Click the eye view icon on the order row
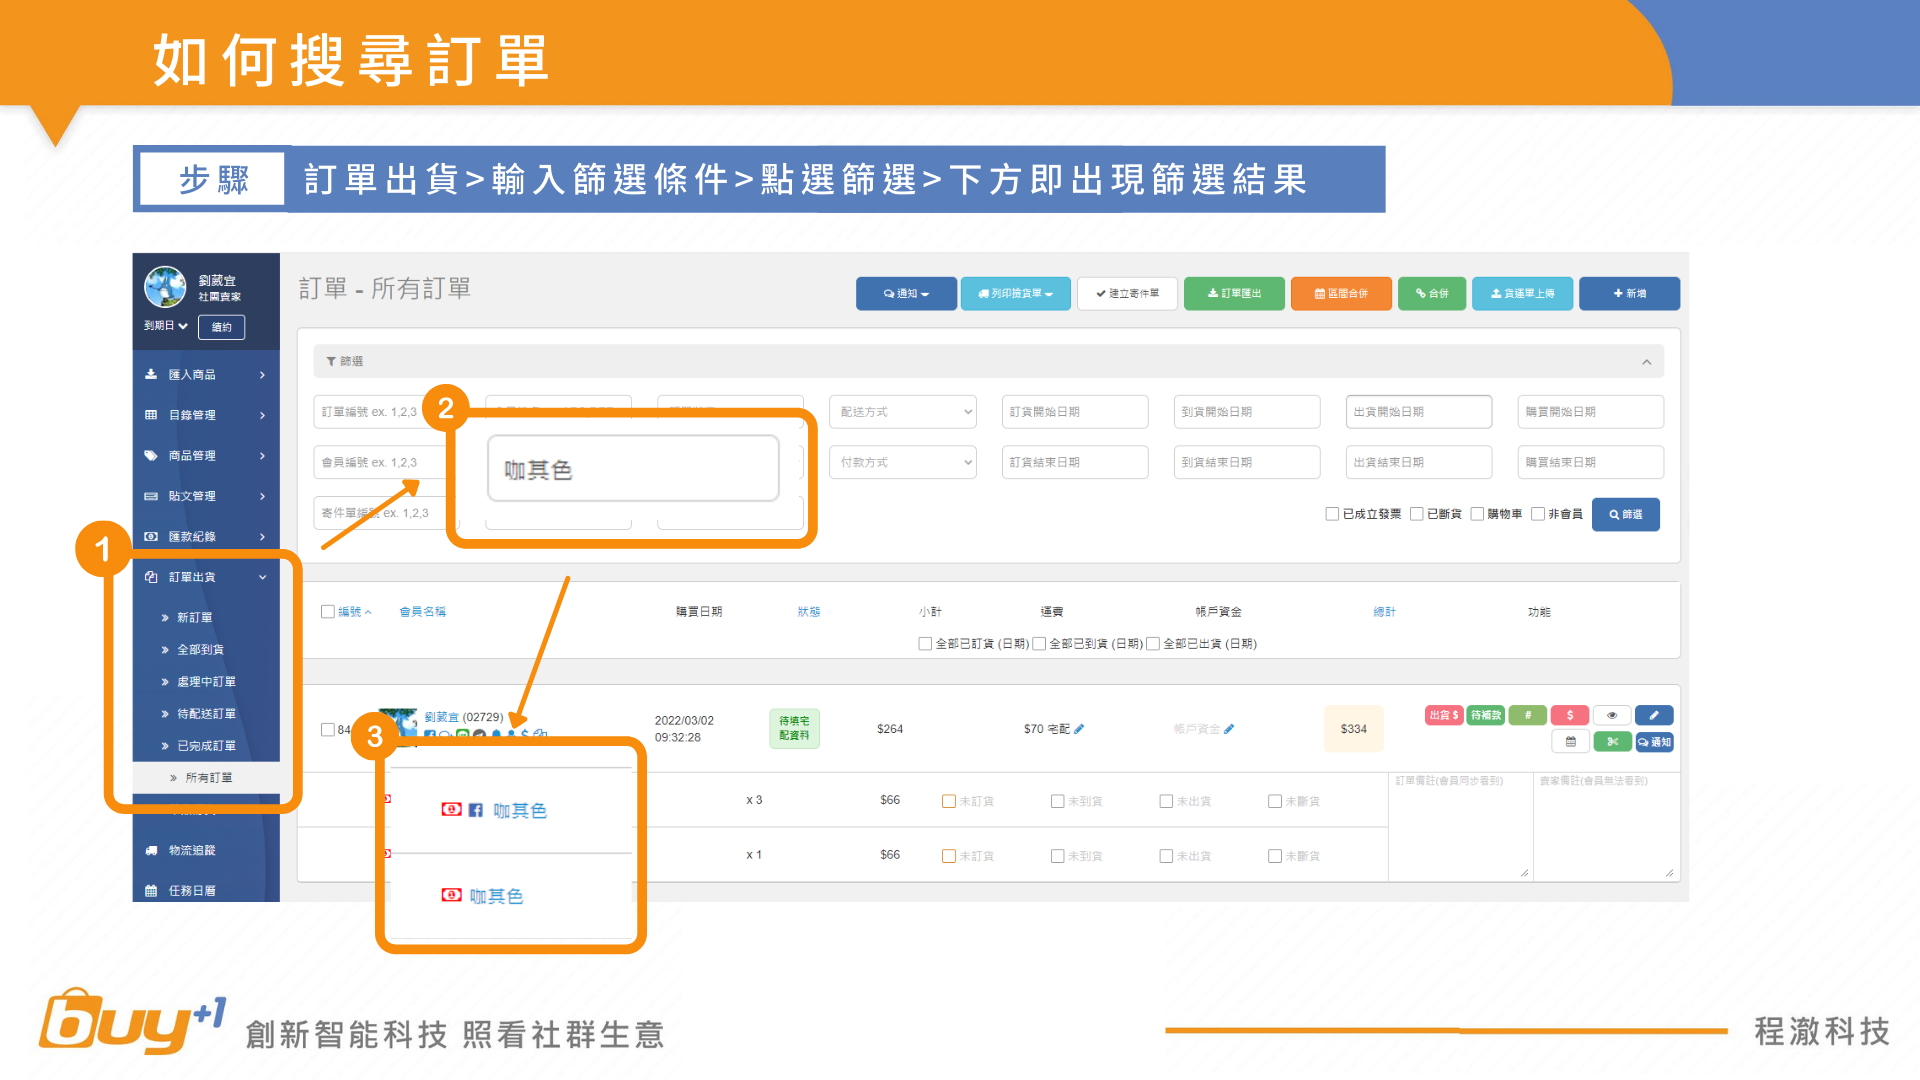Viewport: 1920px width, 1080px height. point(1611,716)
